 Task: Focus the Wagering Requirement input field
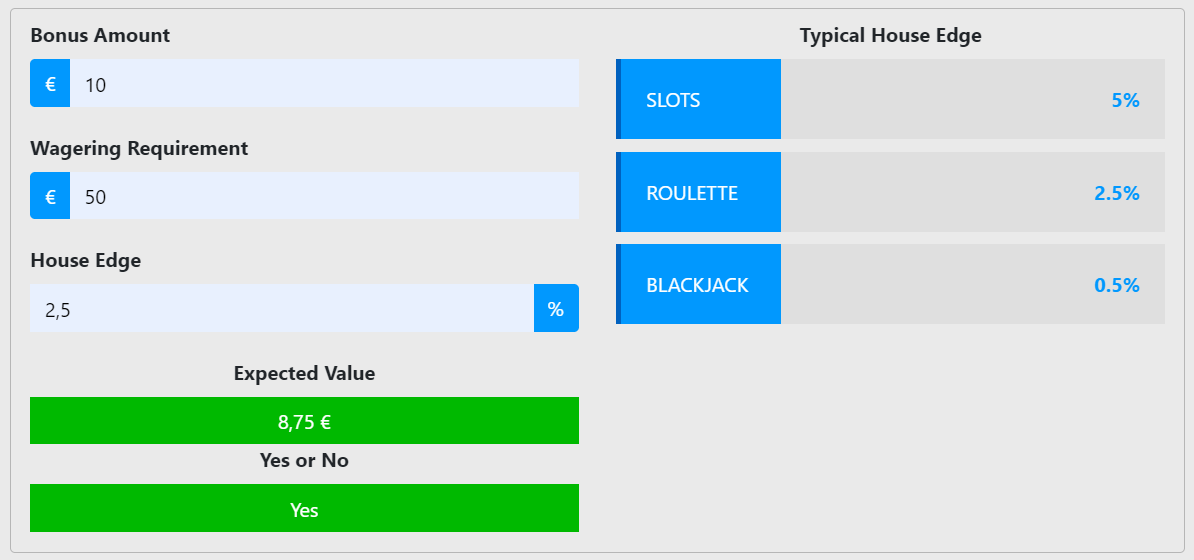[x=324, y=196]
